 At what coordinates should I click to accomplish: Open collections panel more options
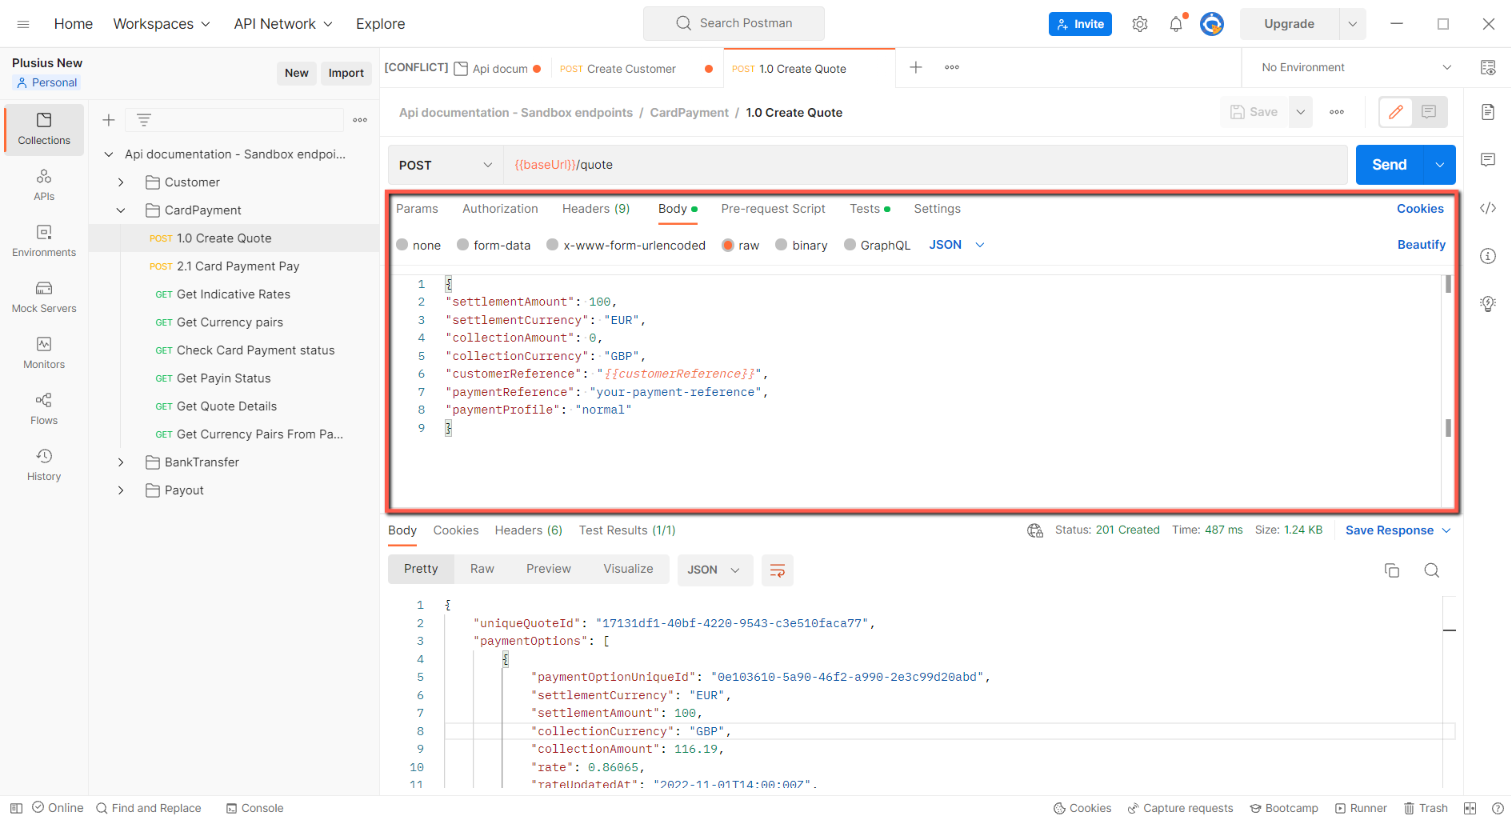[x=360, y=120]
